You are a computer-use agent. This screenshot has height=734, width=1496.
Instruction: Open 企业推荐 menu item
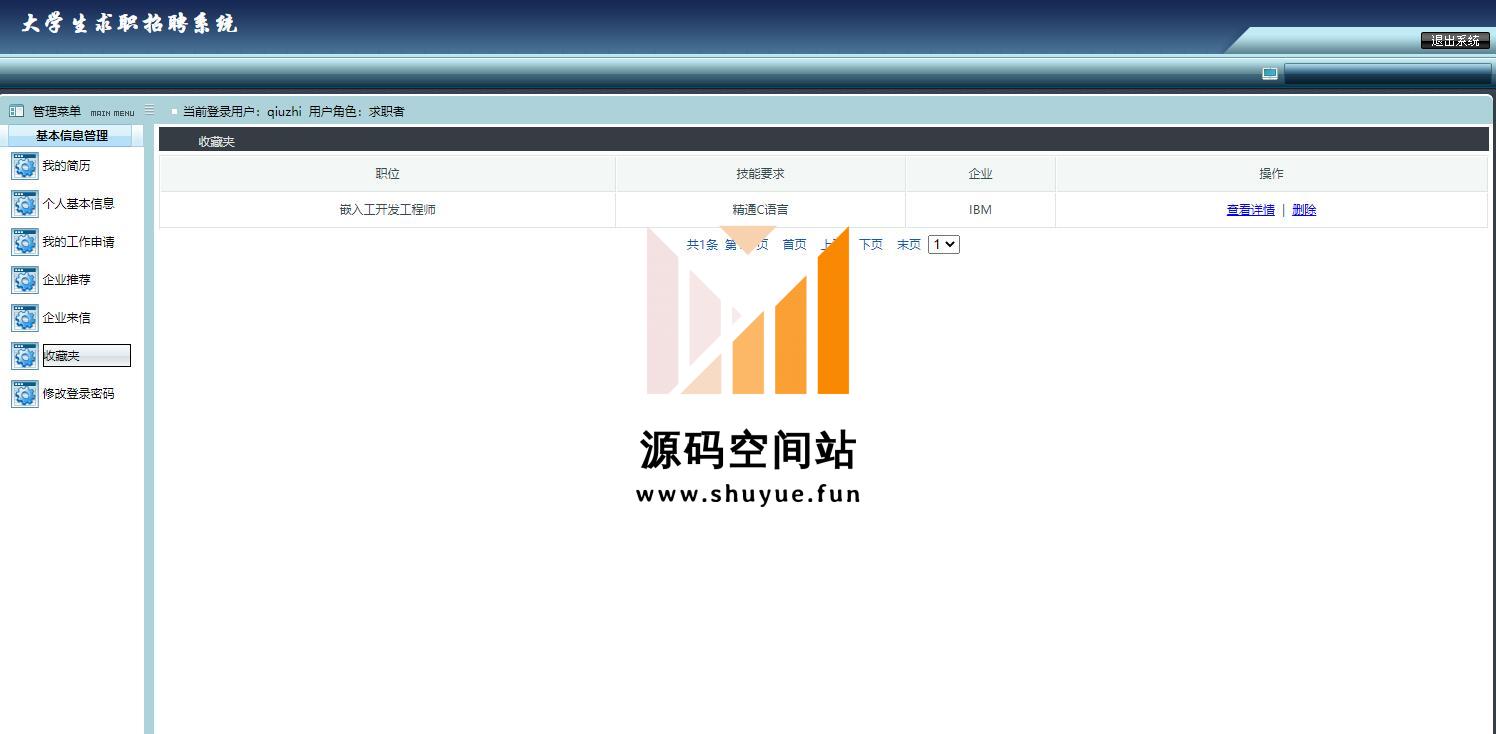(x=66, y=280)
